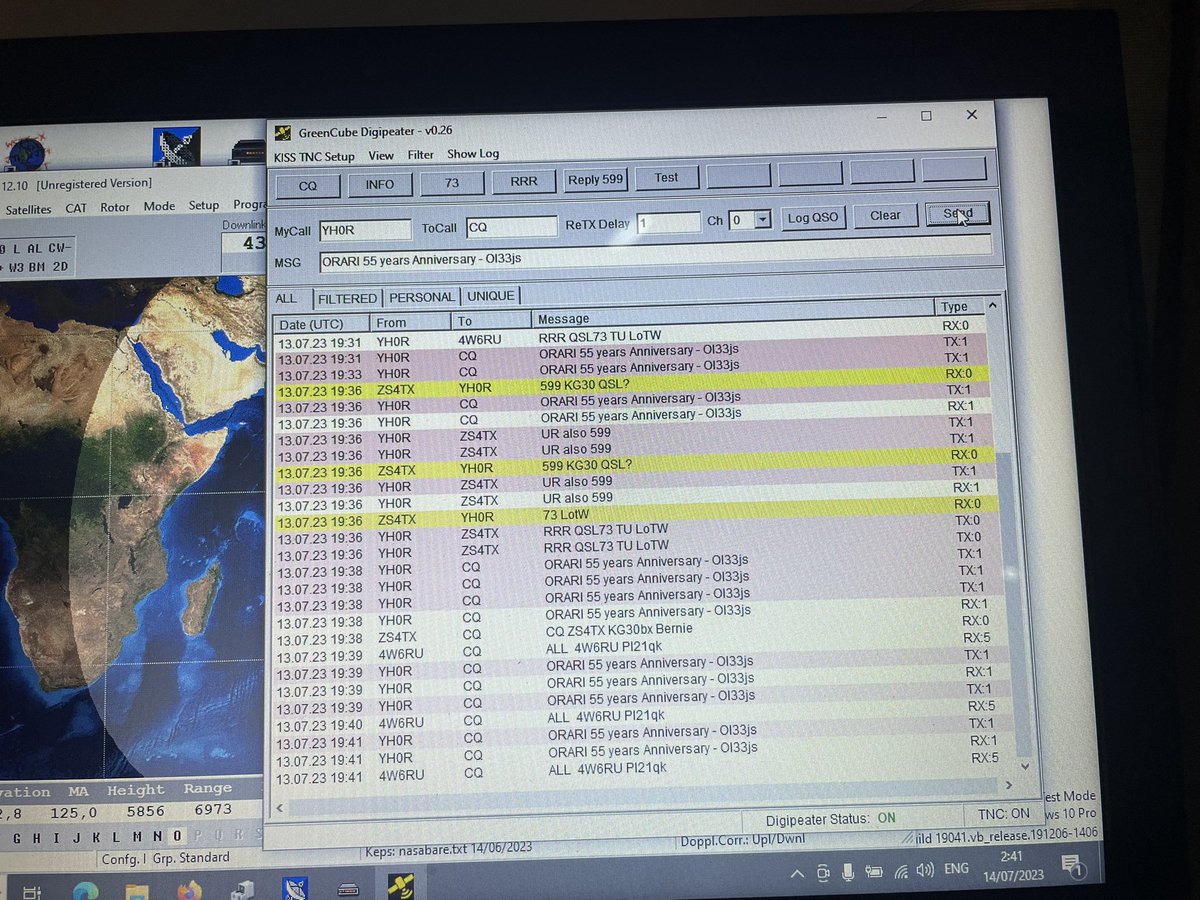The image size is (1200, 900).
Task: Switch to the UNIQUE tab
Action: pyautogui.click(x=491, y=296)
